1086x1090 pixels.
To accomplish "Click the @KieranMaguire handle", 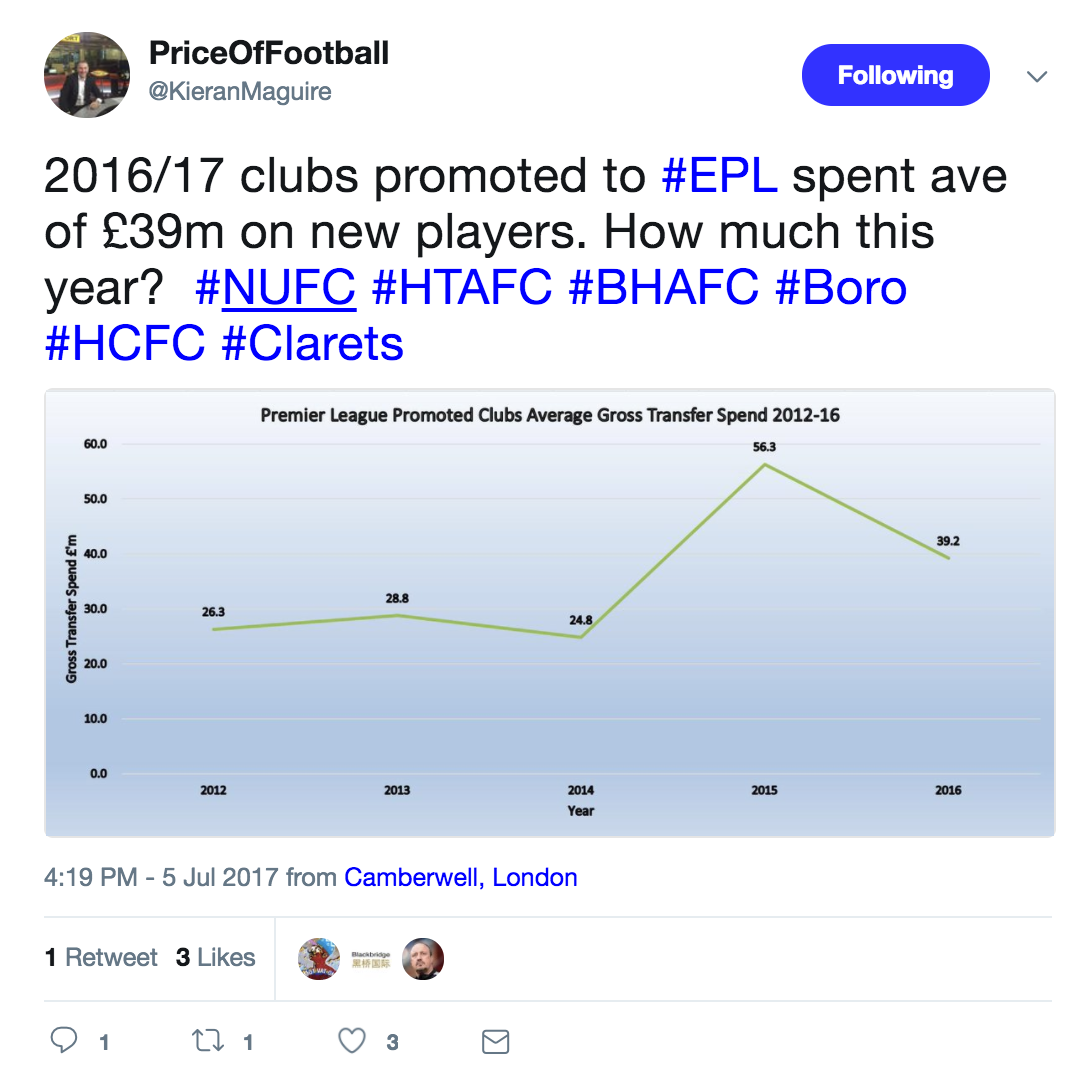I will click(x=240, y=91).
